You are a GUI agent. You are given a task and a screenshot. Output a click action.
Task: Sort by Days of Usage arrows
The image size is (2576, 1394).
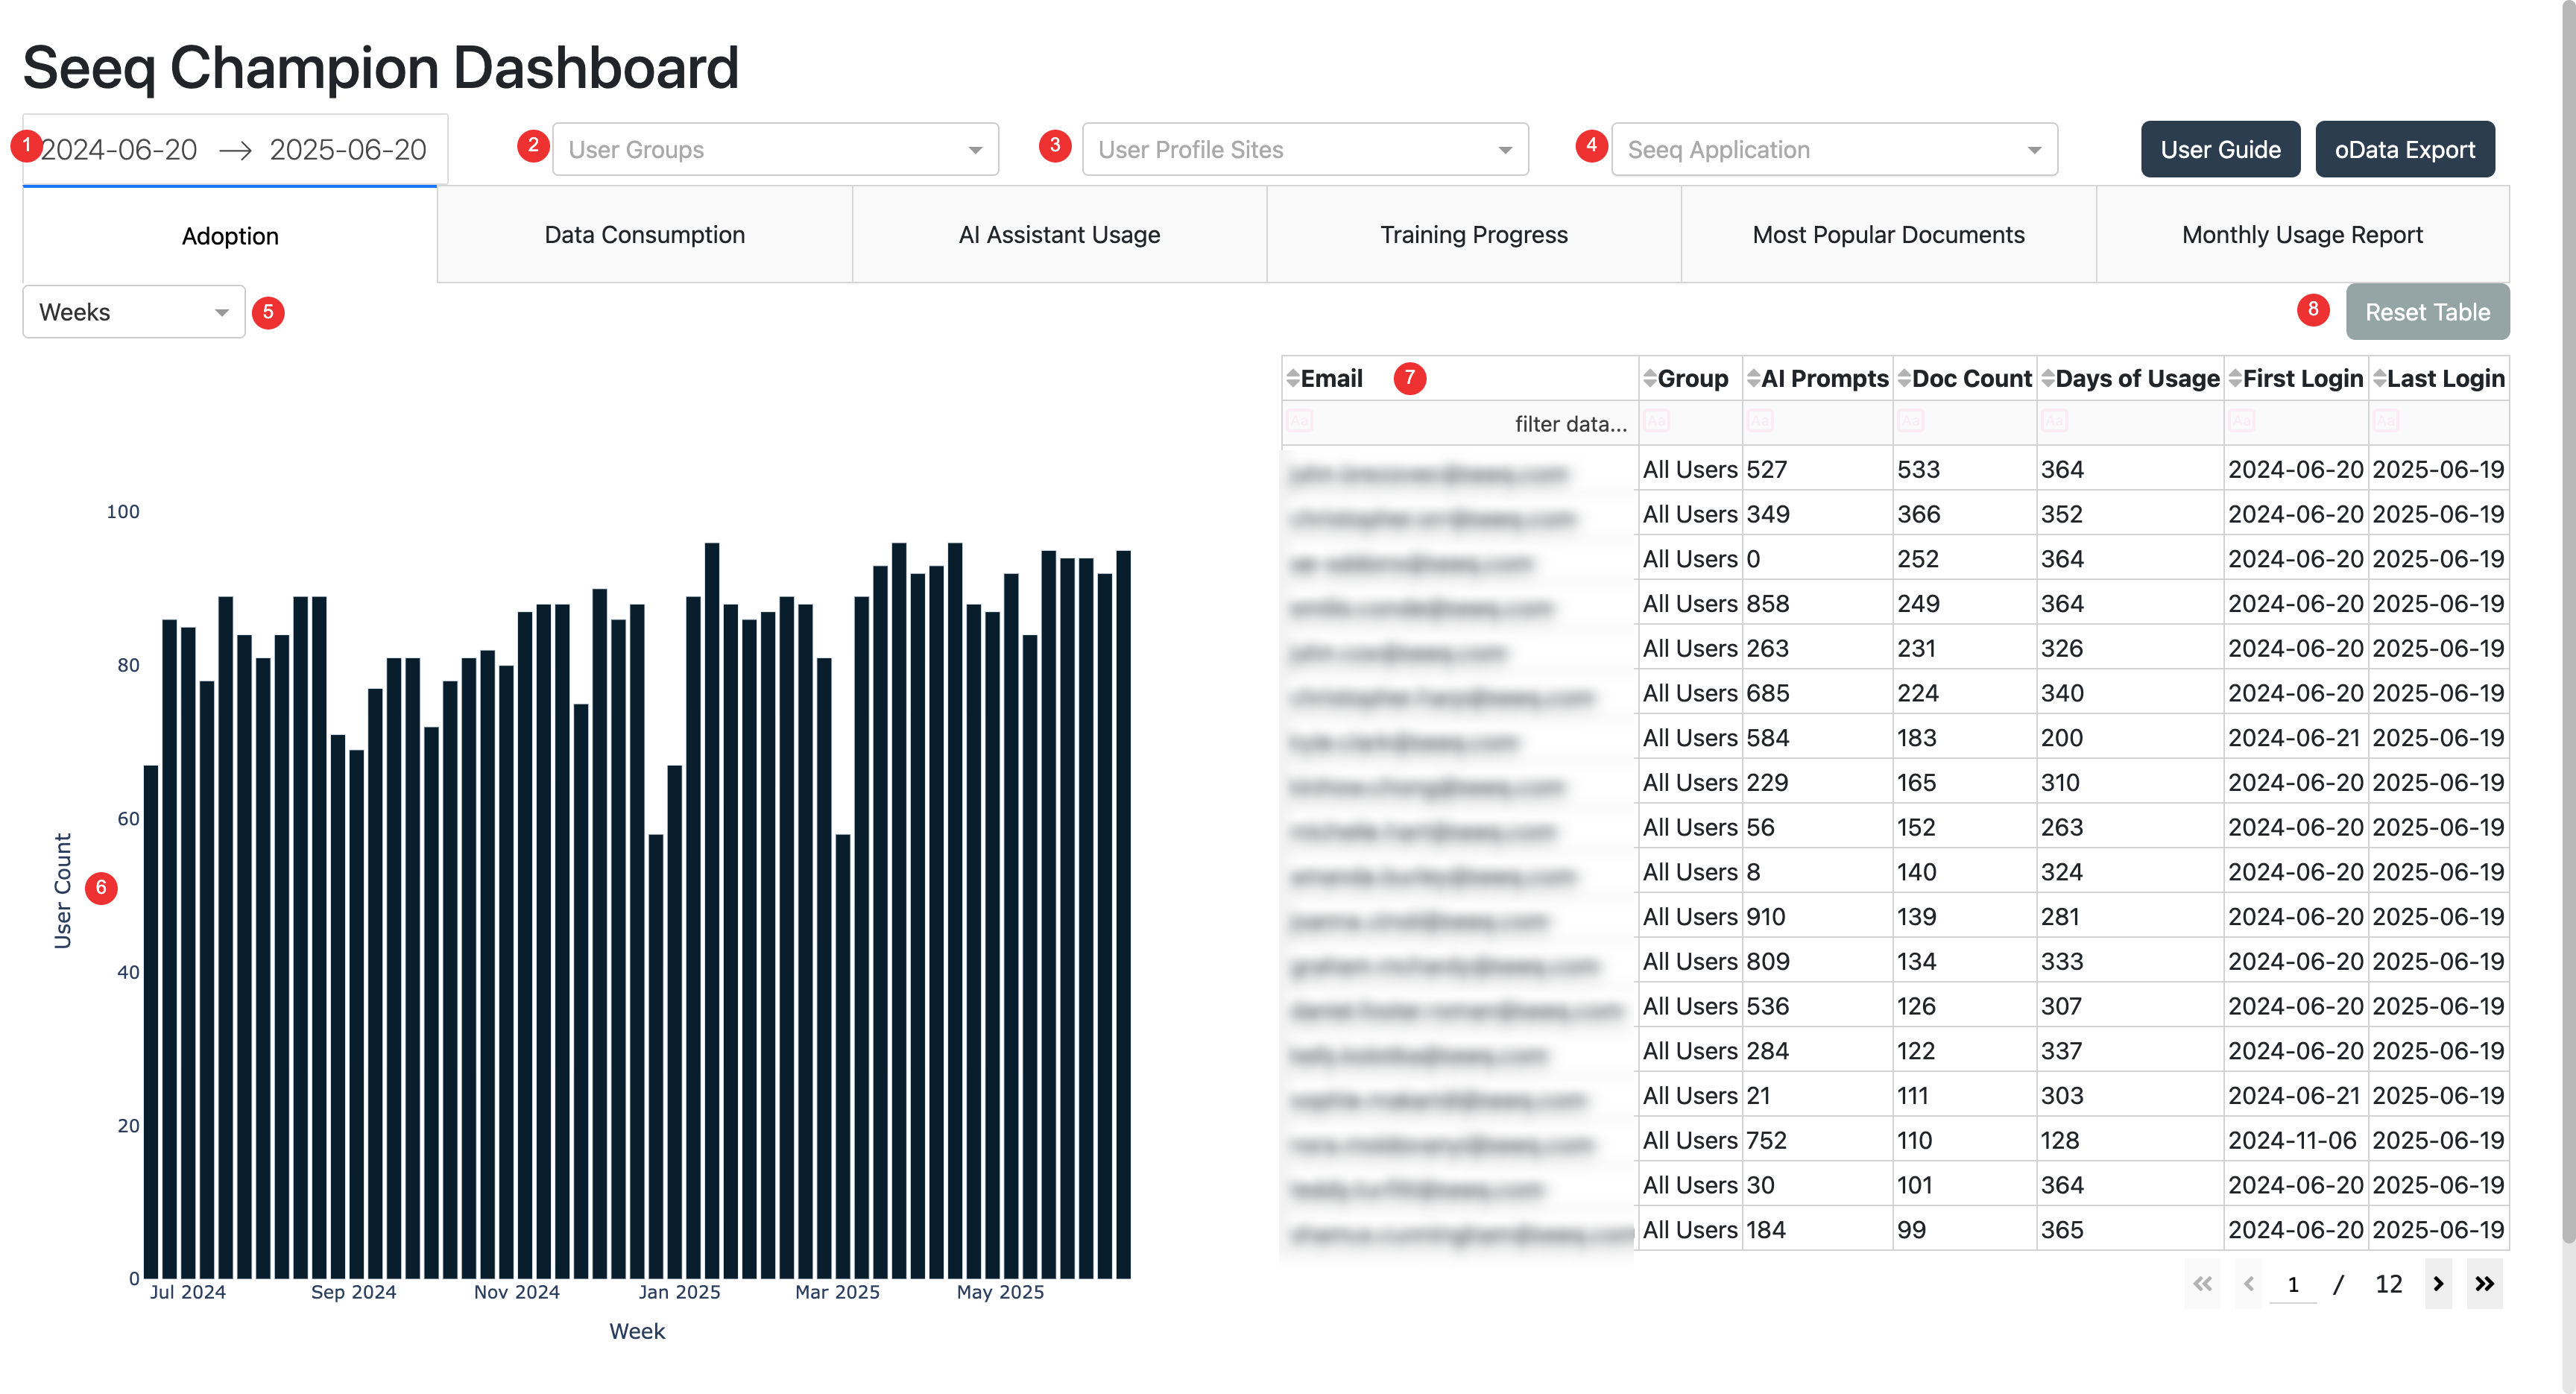2048,378
